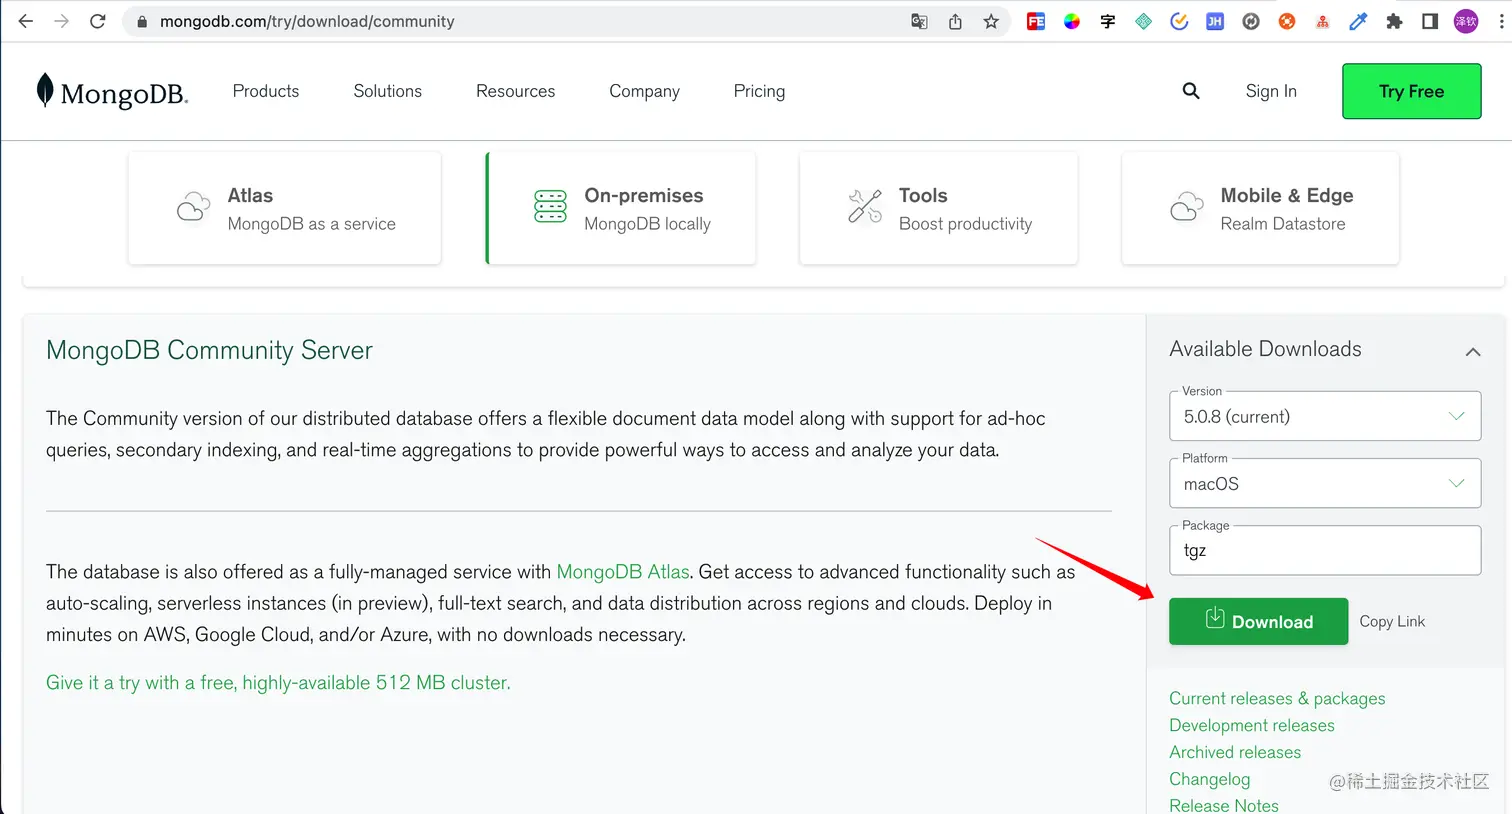Go to the Pricing page

759,91
